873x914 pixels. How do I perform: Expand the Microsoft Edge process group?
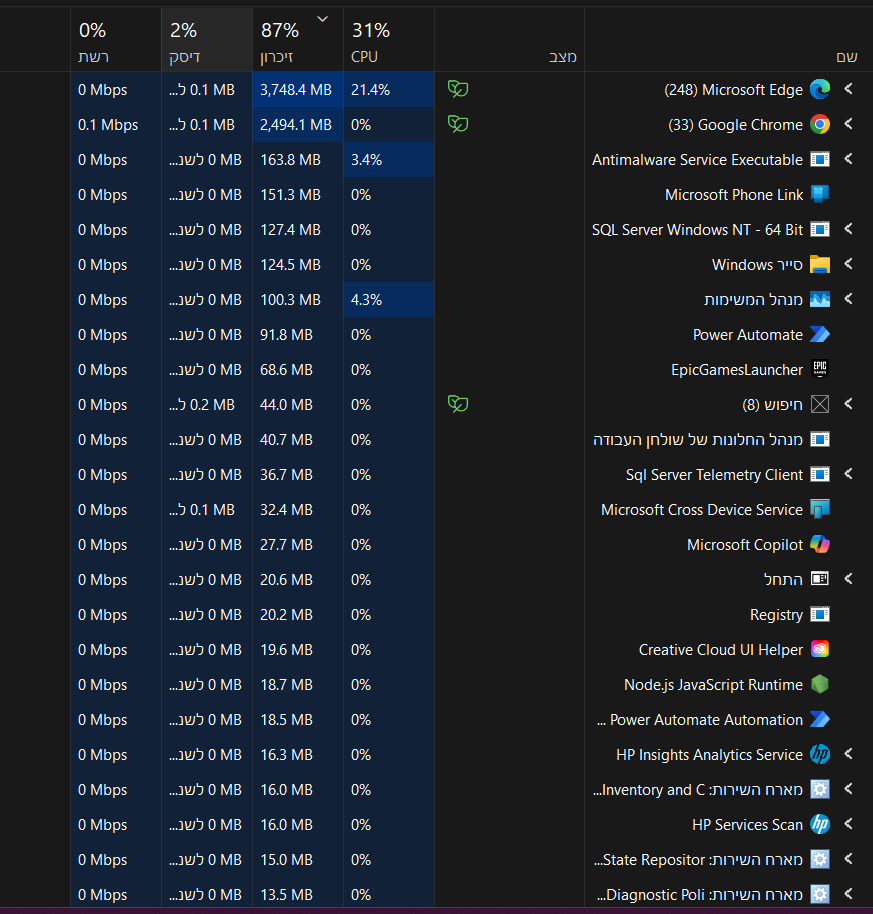click(849, 90)
